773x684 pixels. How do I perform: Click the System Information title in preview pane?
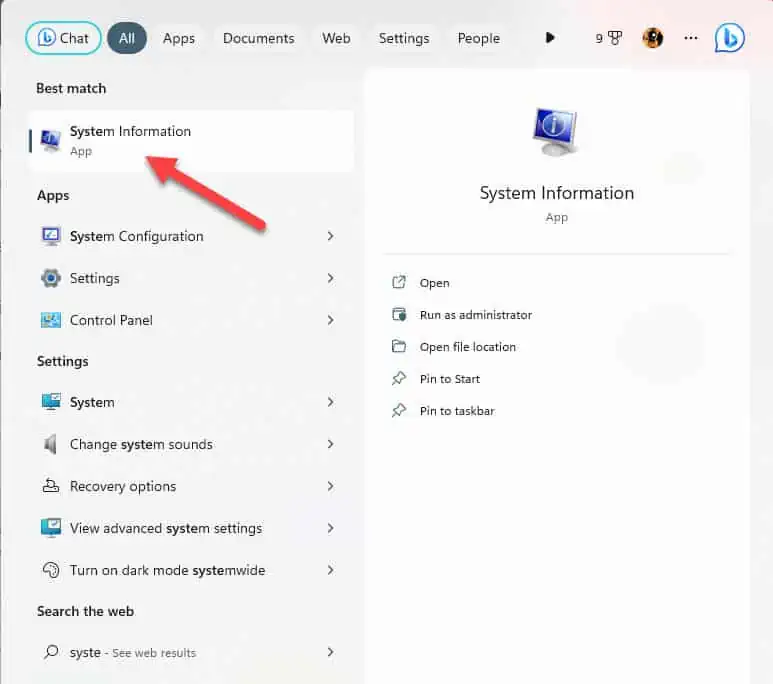click(x=557, y=193)
